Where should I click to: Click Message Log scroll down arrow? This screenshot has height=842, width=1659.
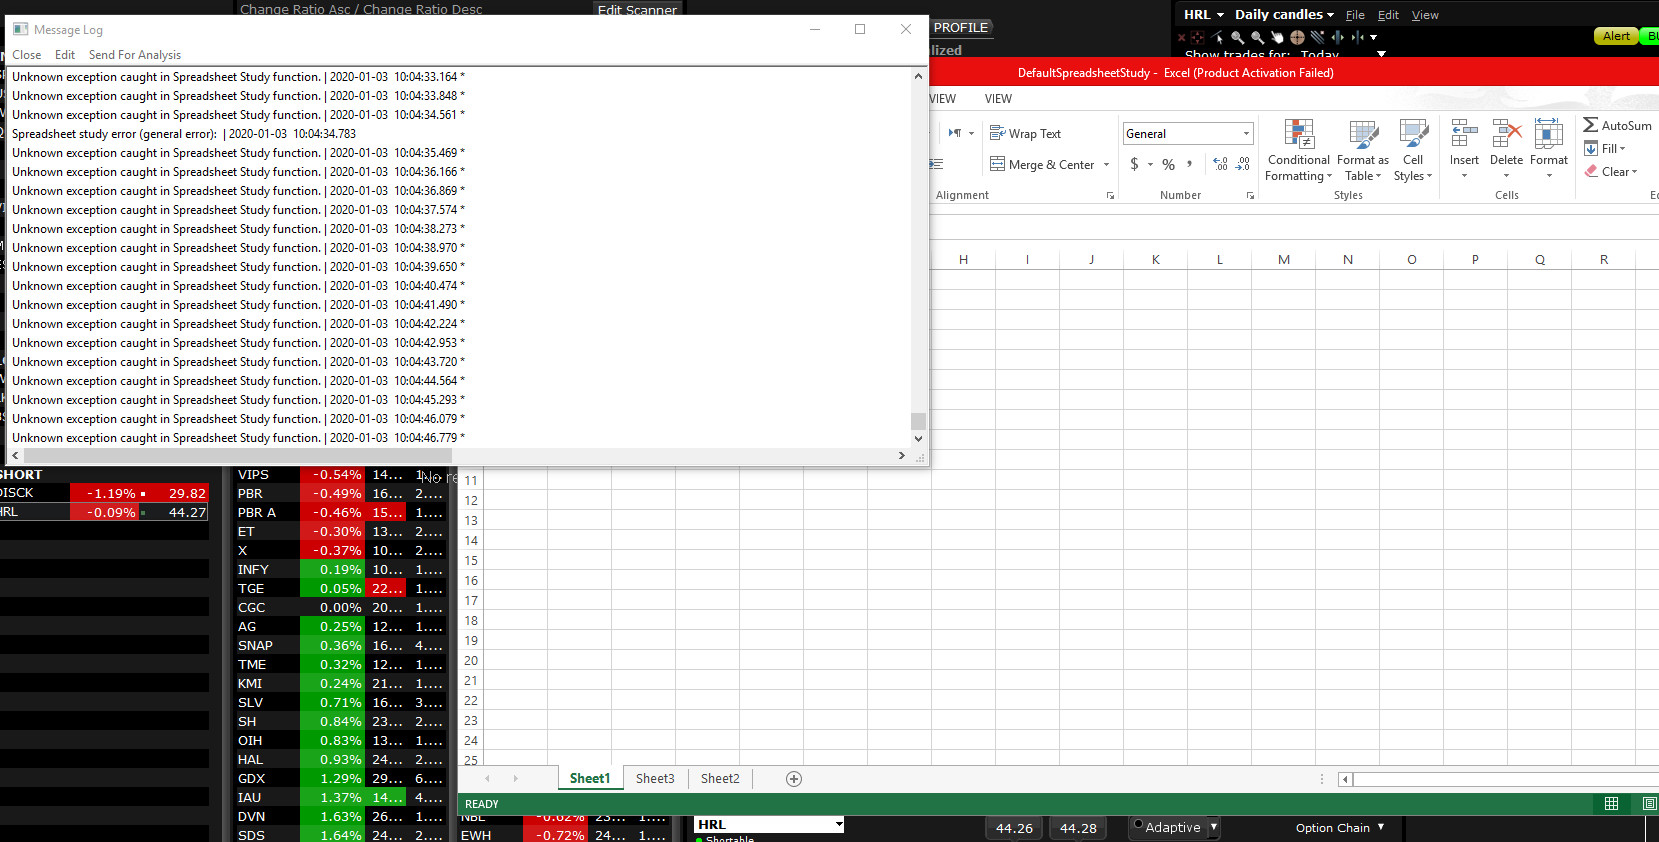click(x=918, y=438)
